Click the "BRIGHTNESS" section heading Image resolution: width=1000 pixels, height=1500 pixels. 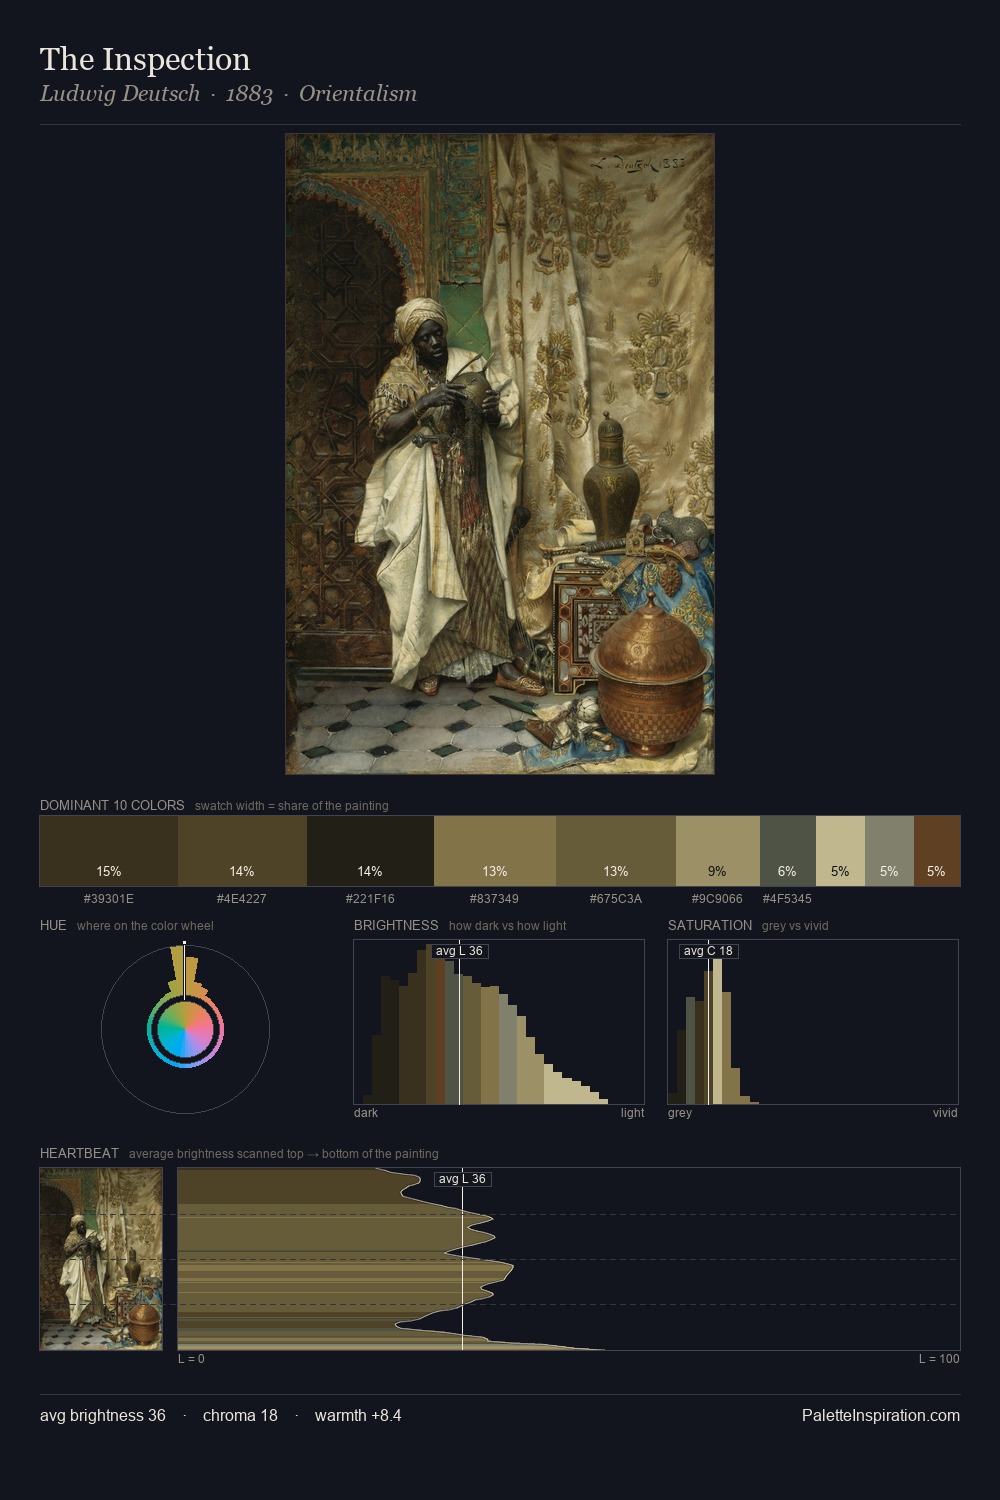[x=396, y=925]
